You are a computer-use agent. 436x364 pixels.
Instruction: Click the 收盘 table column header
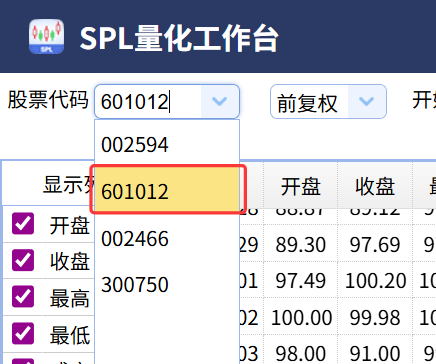pyautogui.click(x=375, y=186)
